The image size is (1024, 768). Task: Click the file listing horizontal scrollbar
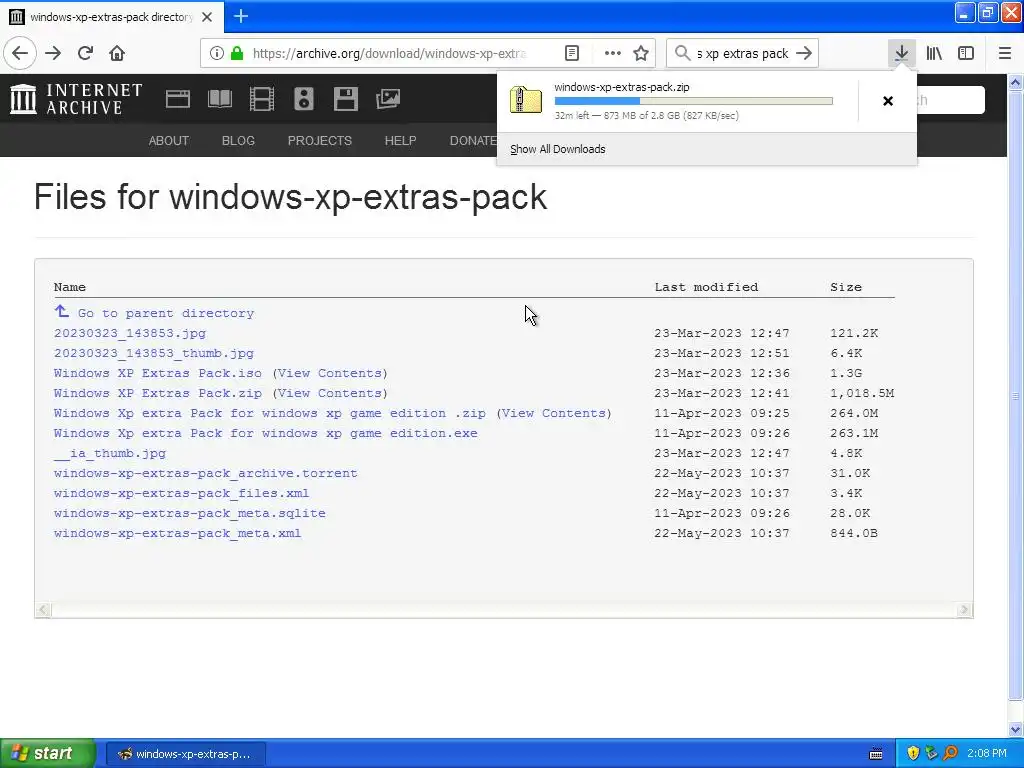pos(504,610)
